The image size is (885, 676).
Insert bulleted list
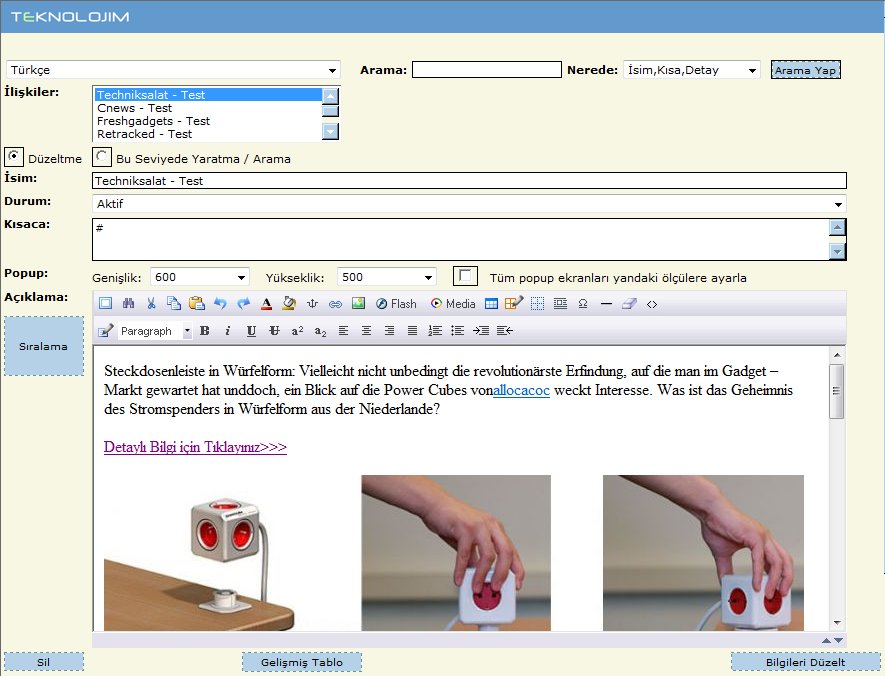pos(458,331)
